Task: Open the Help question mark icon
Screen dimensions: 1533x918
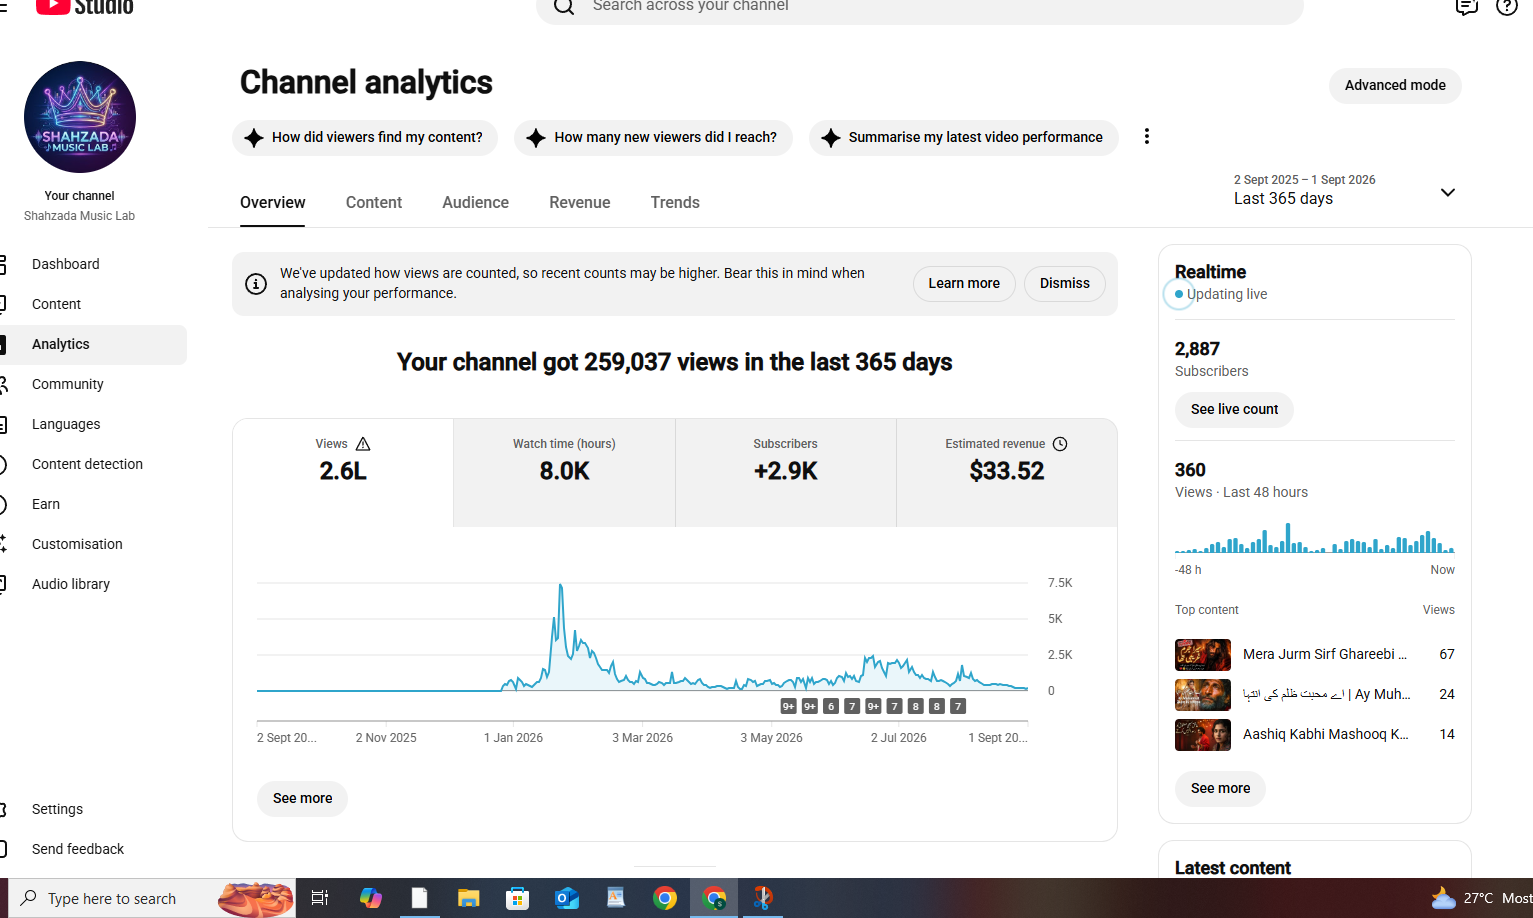Action: tap(1507, 7)
